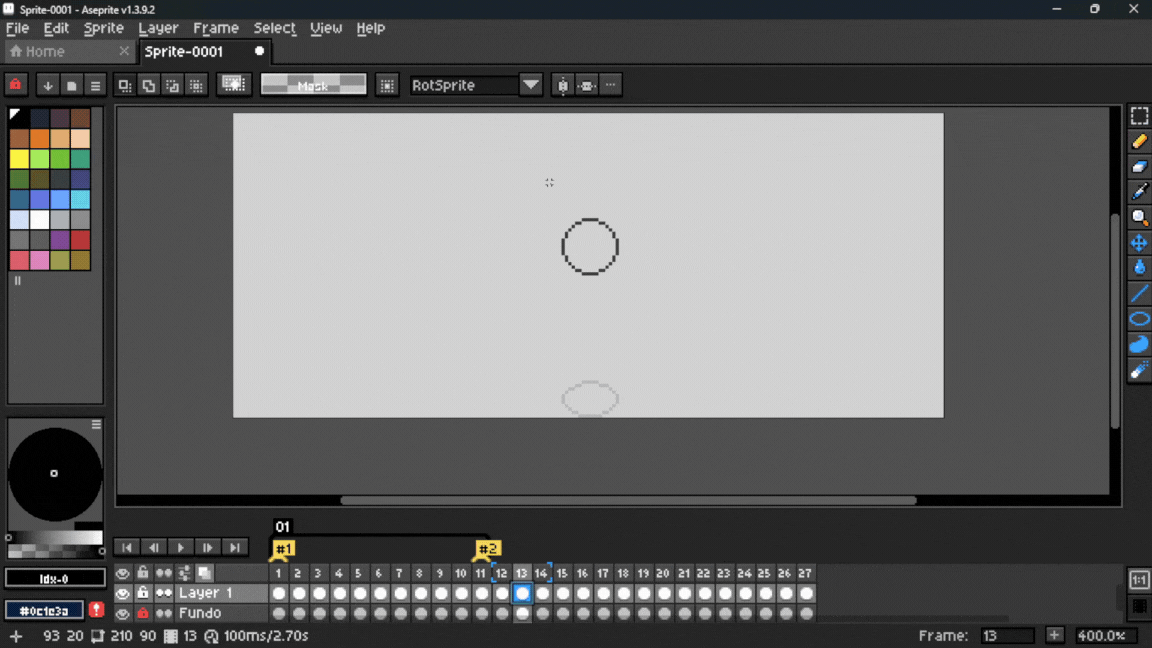1152x648 pixels.
Task: Choose Subtract from selection mode icon
Action: tap(172, 85)
